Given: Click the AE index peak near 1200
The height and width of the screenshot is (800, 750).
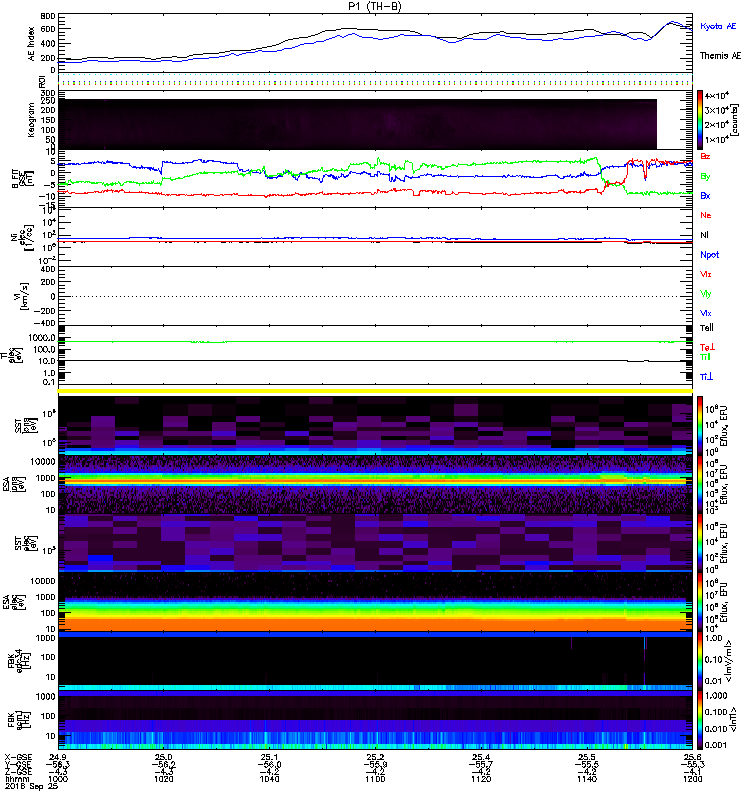Looking at the screenshot, I should coord(672,23).
